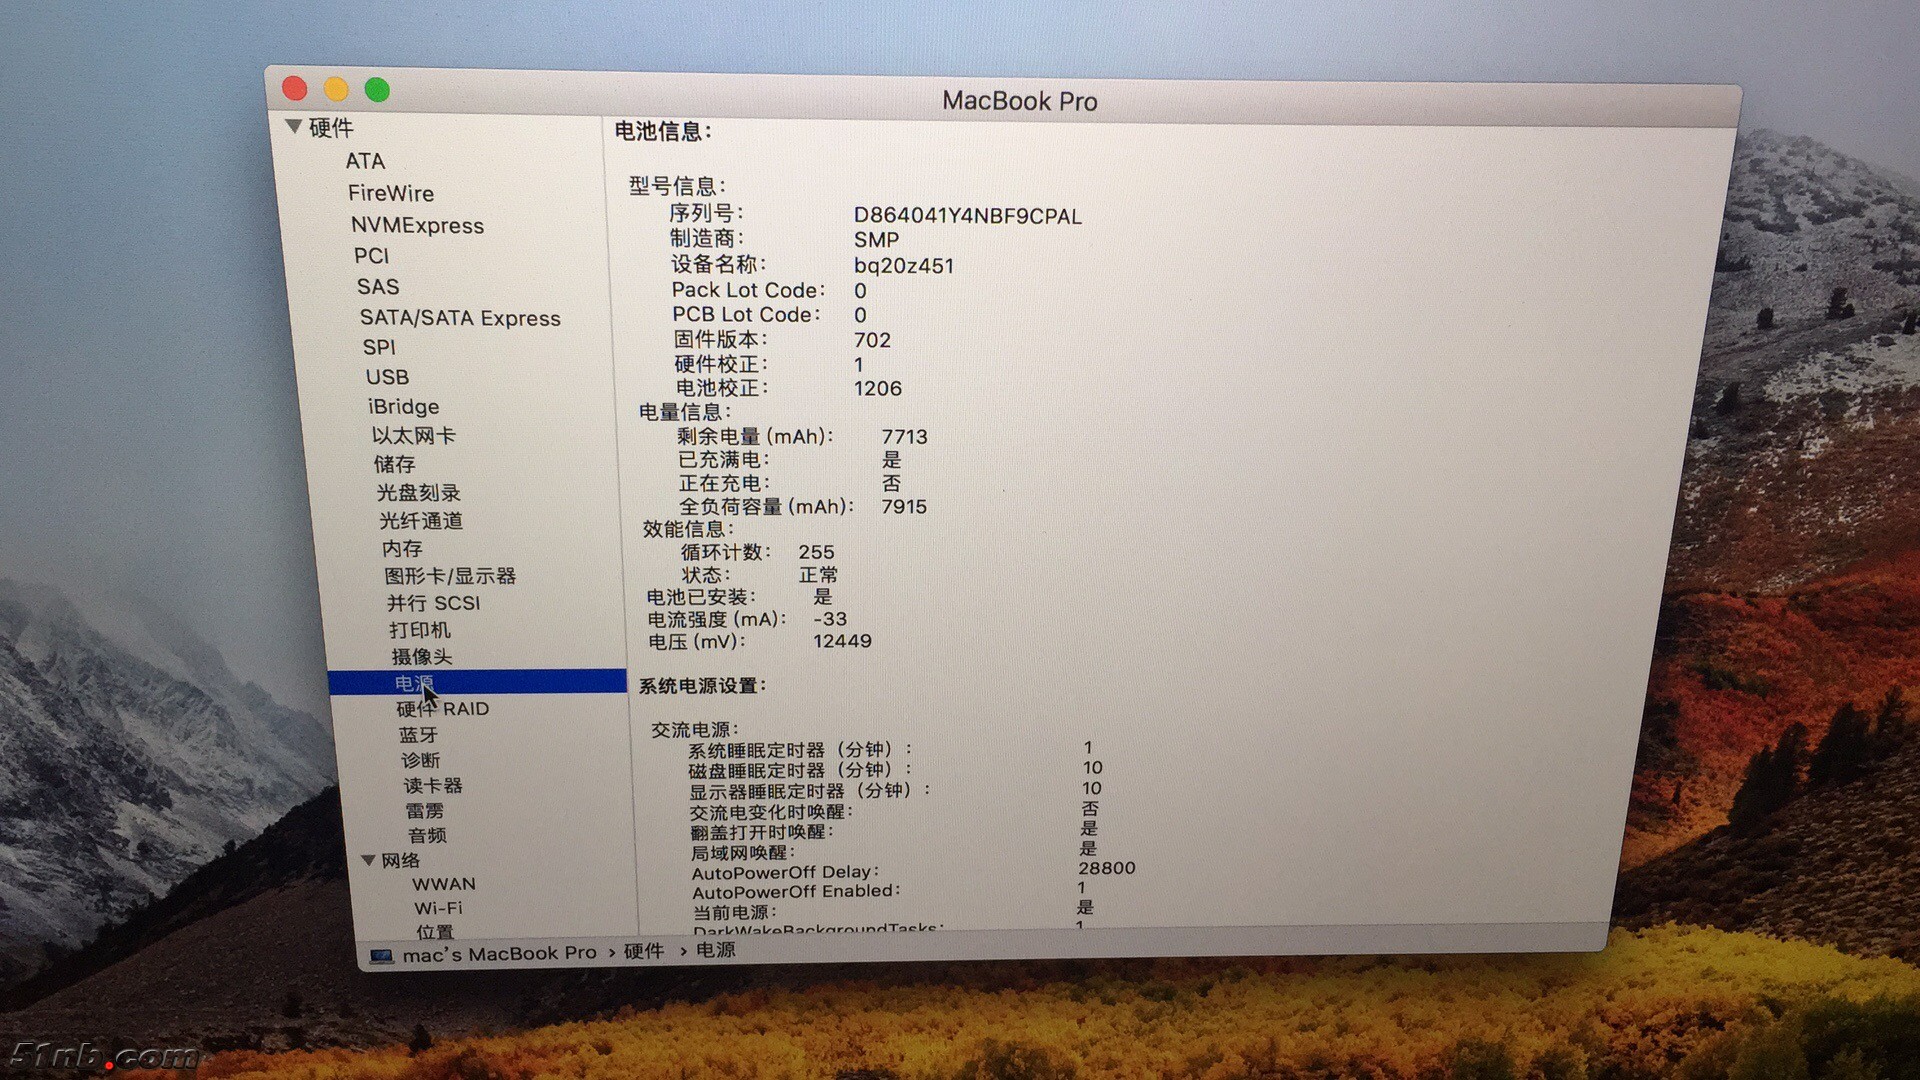Select SATA/SATA Express in the sidebar
The width and height of the screenshot is (1920, 1080).
pos(460,318)
